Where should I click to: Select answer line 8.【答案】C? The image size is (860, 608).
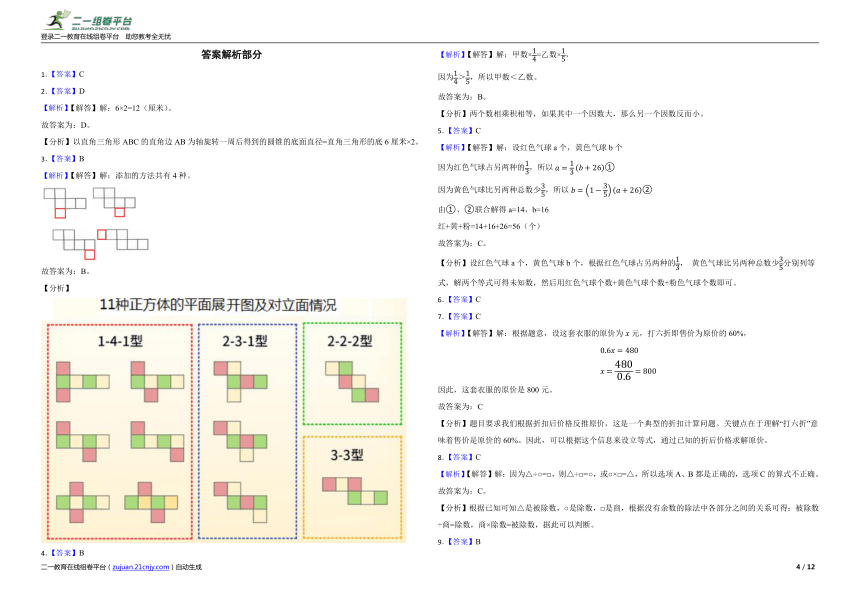tap(460, 457)
